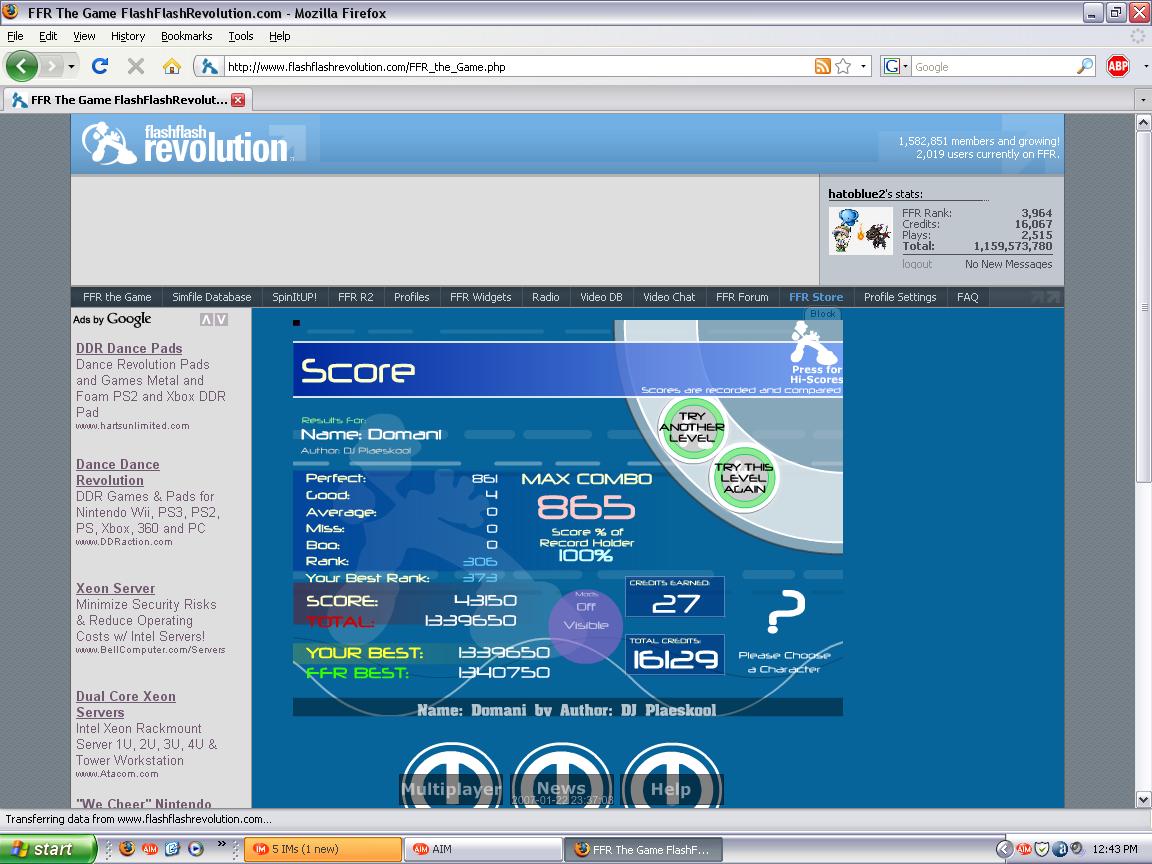Screen dimensions: 1152x864
Task: Click the Press for Hi-Scores icon
Action: 814,353
